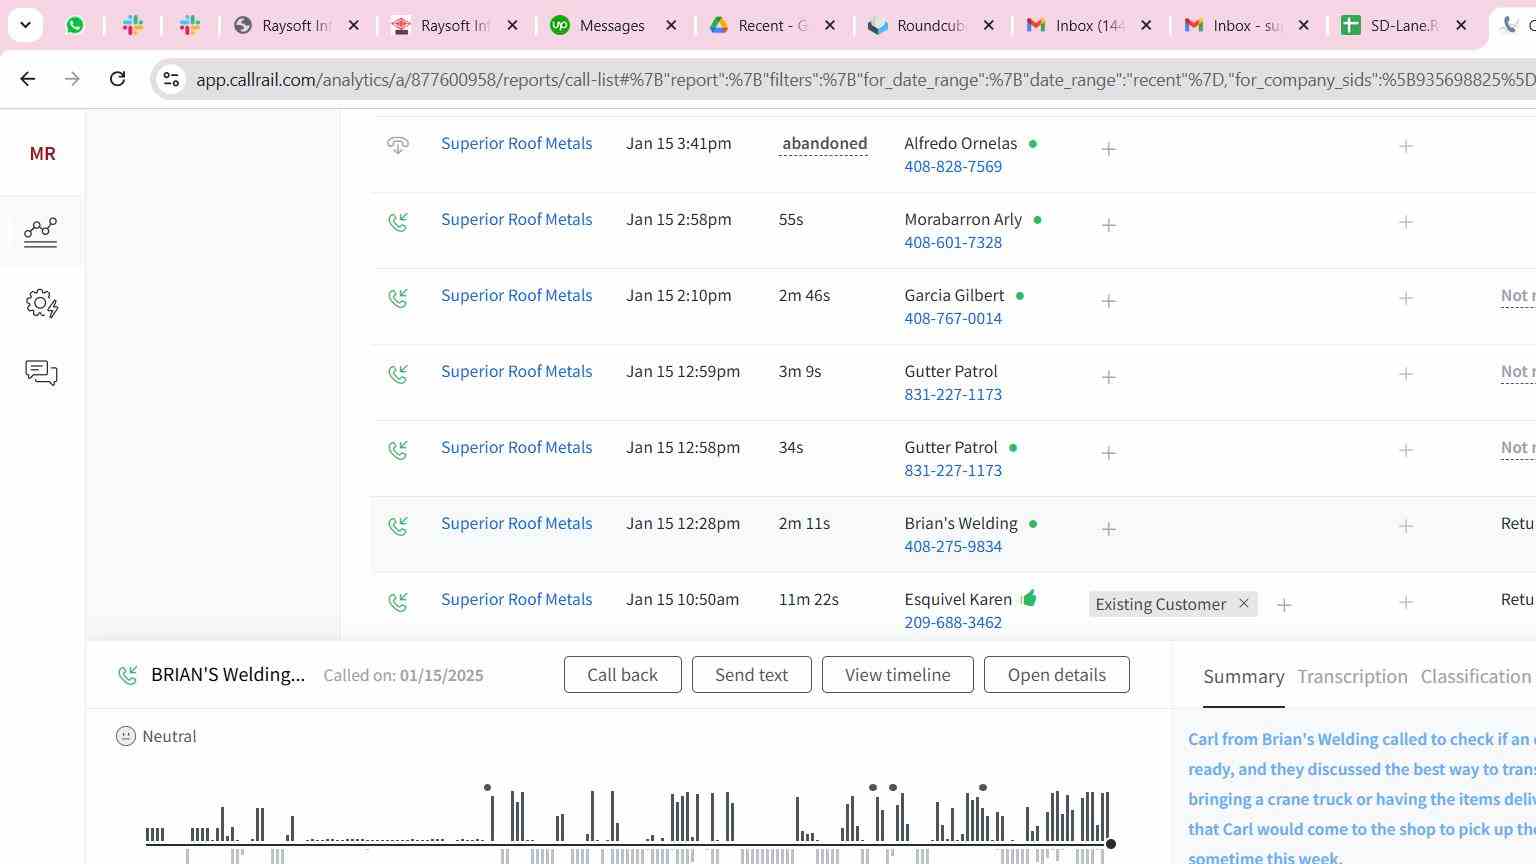Click the abandoned duration label

[x=824, y=144]
